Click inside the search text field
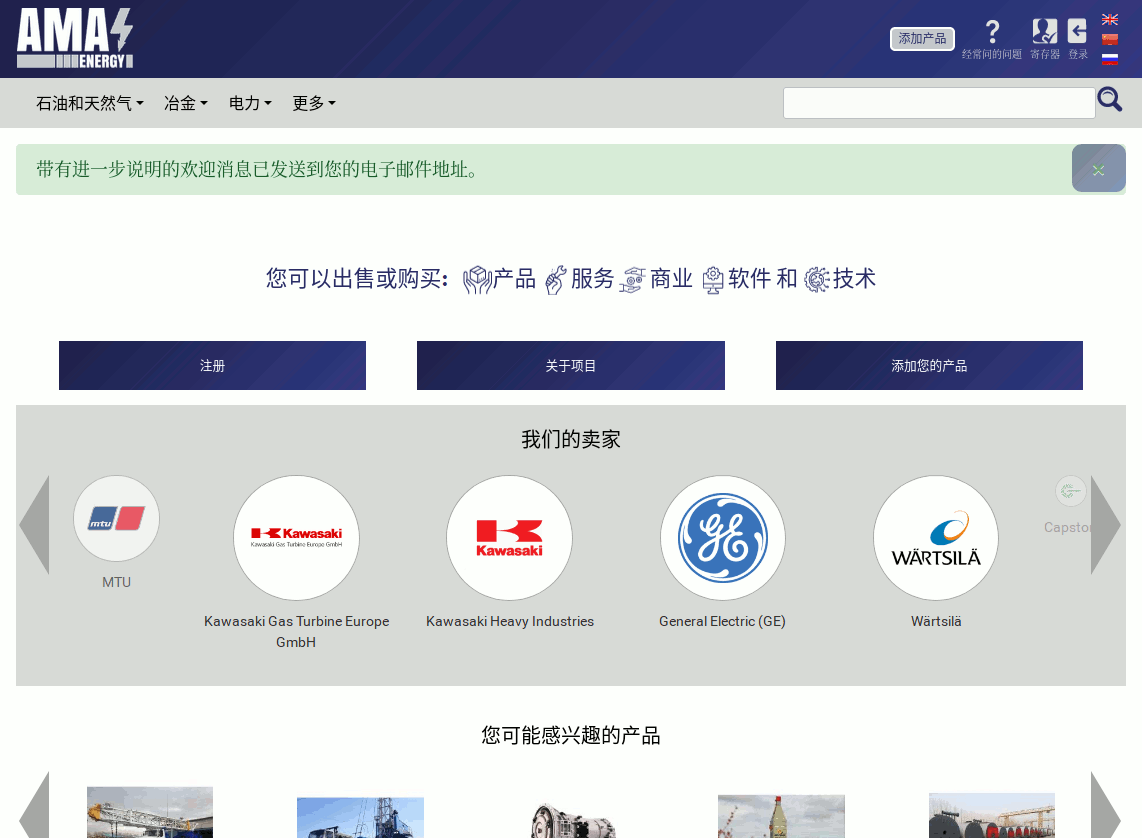Image resolution: width=1142 pixels, height=838 pixels. pos(938,103)
